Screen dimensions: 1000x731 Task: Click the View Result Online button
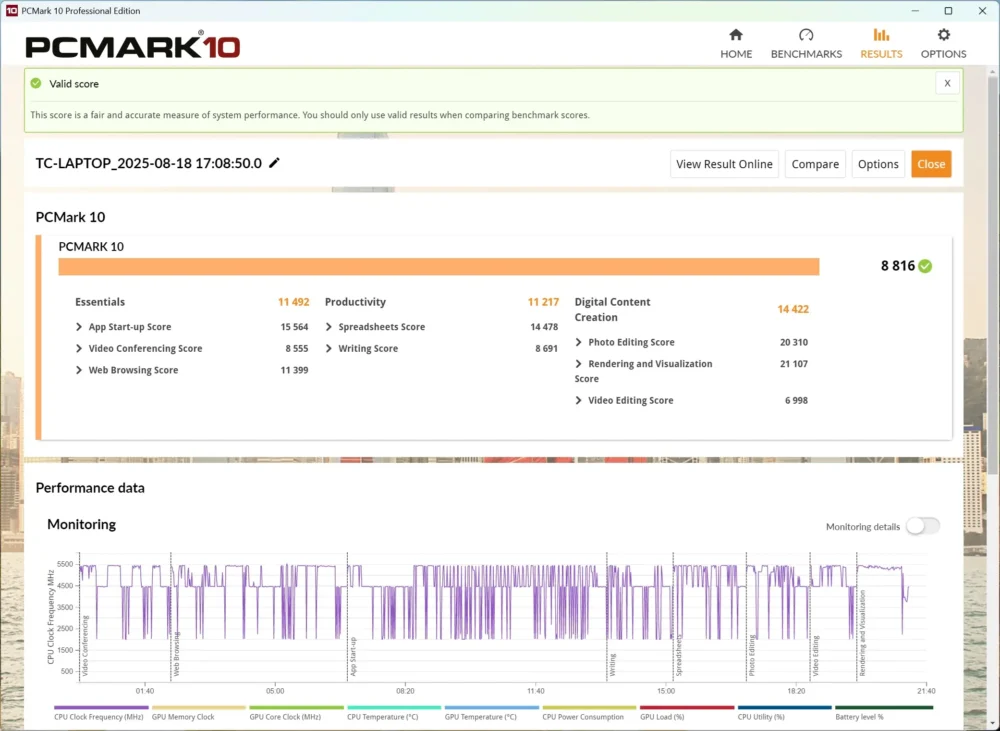pyautogui.click(x=724, y=164)
